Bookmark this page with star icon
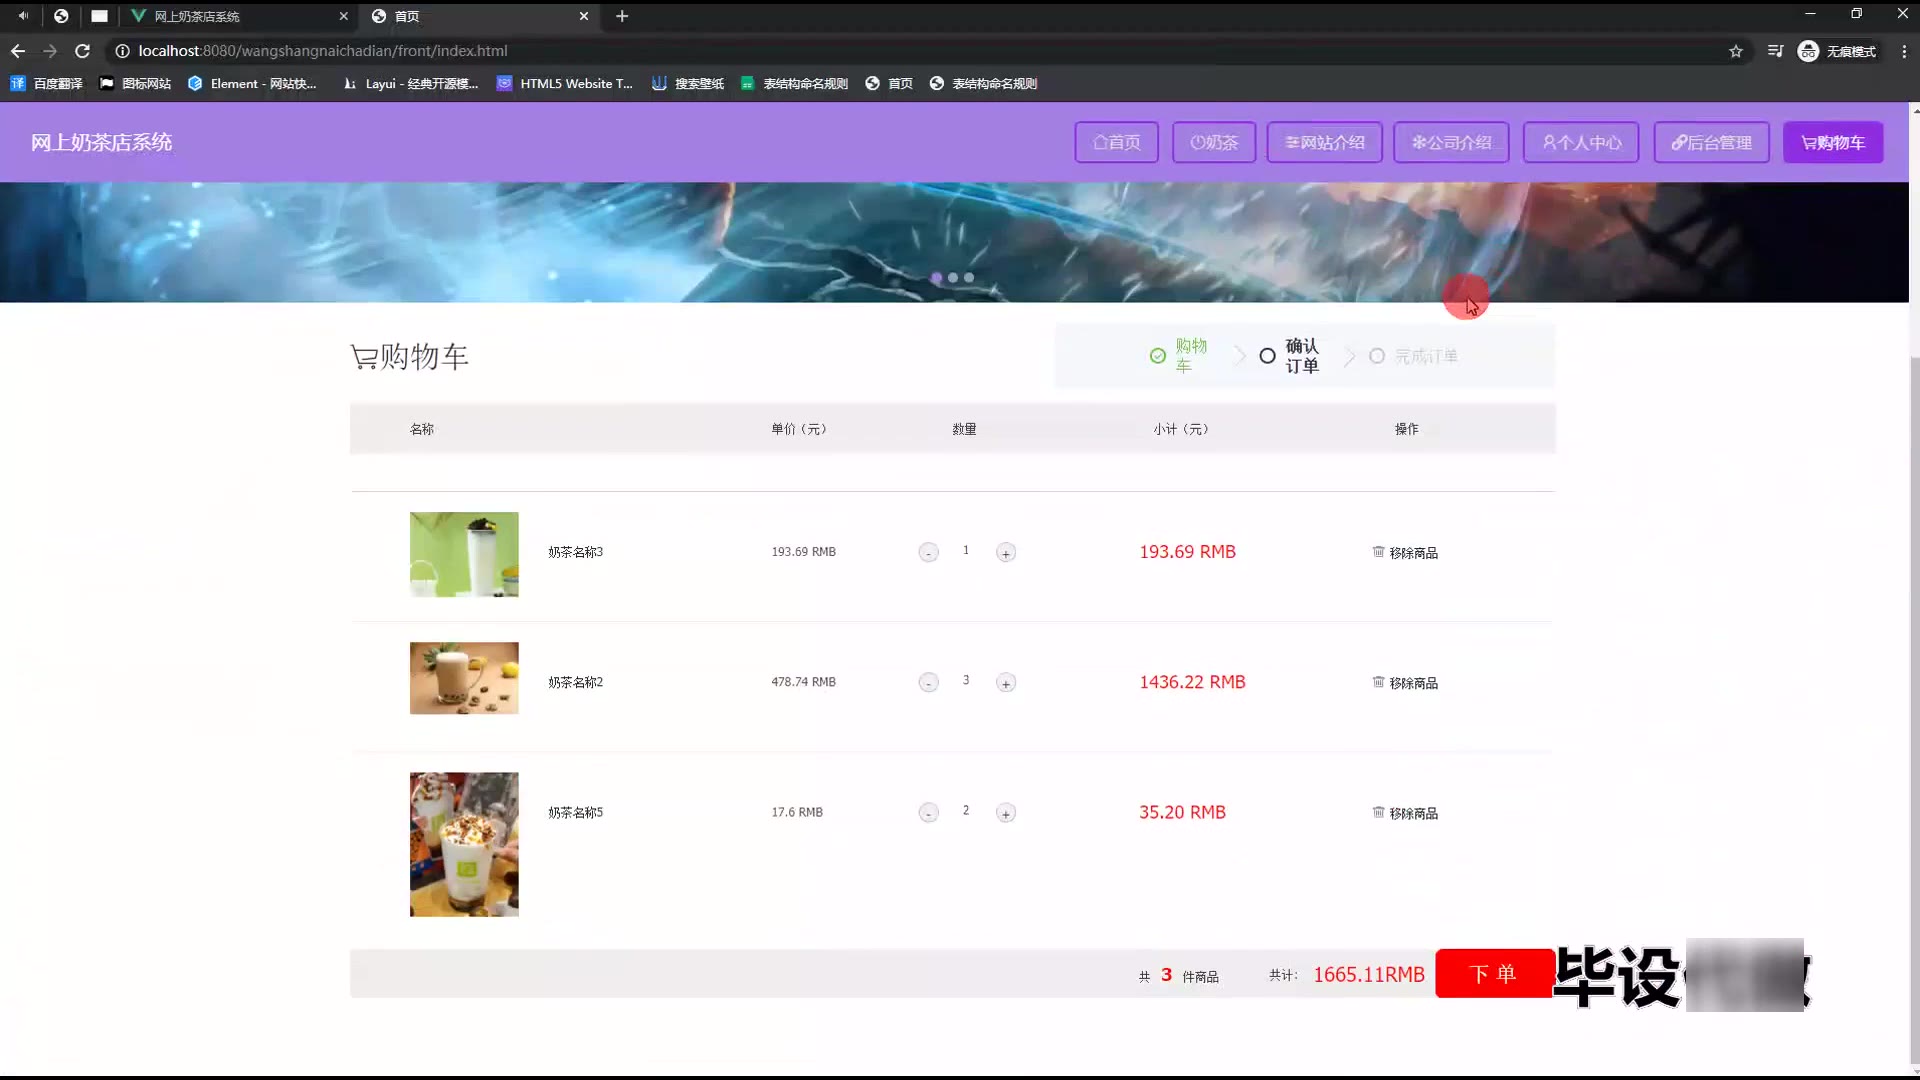1920x1080 pixels. click(x=1735, y=51)
